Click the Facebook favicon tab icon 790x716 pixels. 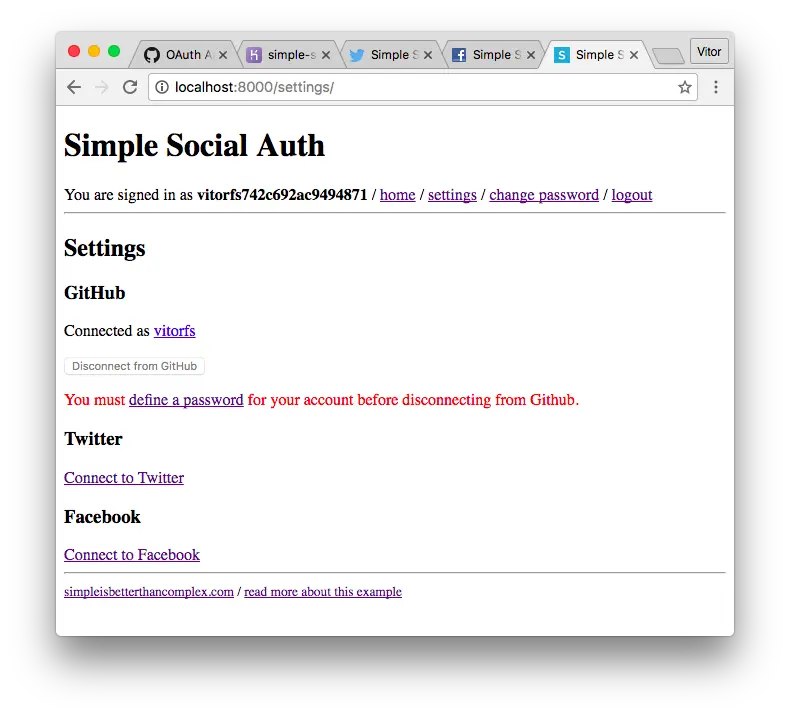pyautogui.click(x=458, y=54)
